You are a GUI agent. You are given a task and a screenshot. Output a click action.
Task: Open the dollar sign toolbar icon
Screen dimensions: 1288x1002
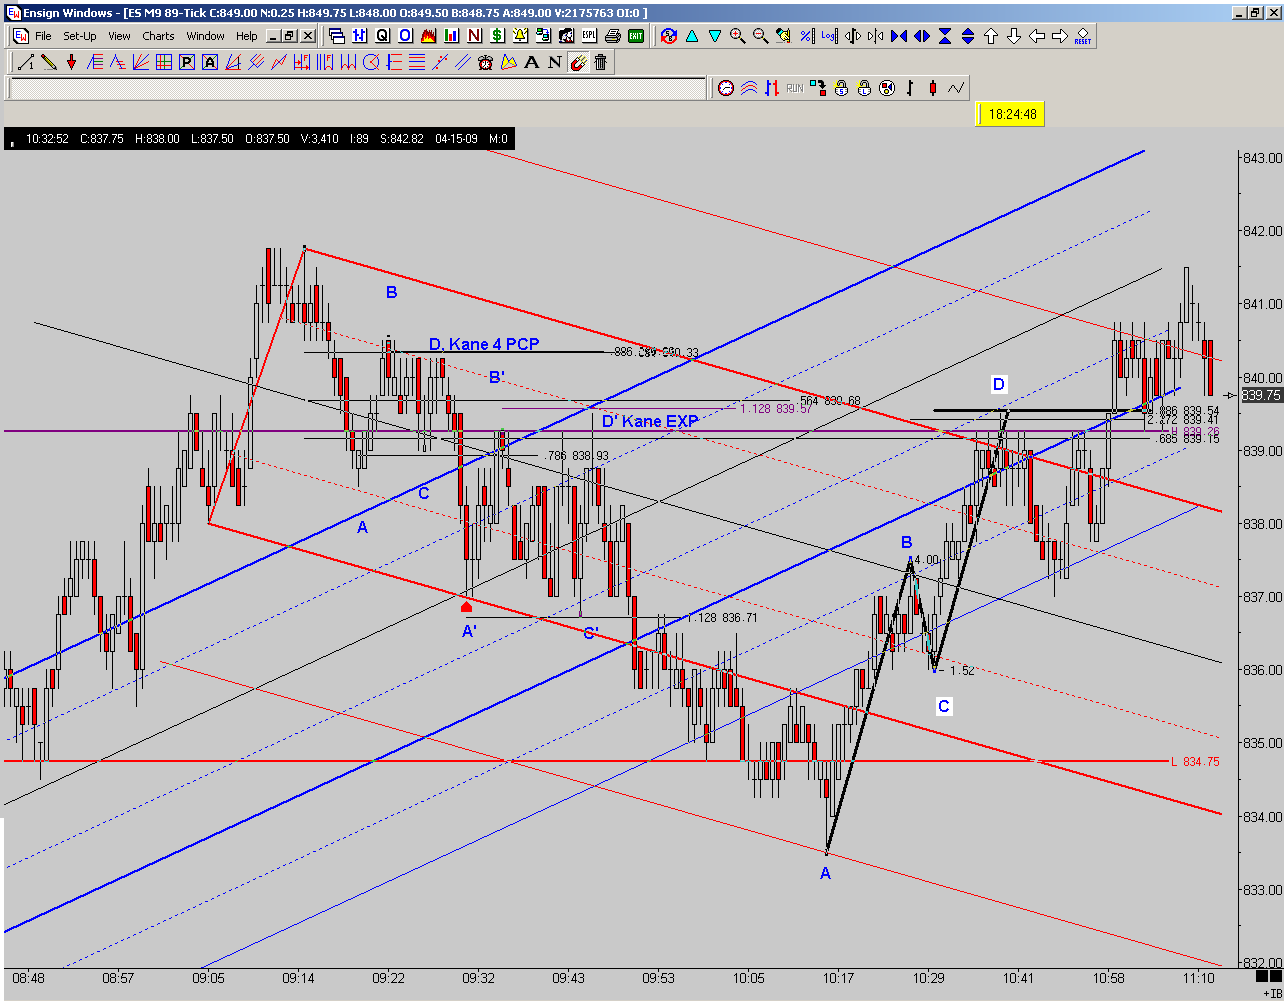point(497,35)
